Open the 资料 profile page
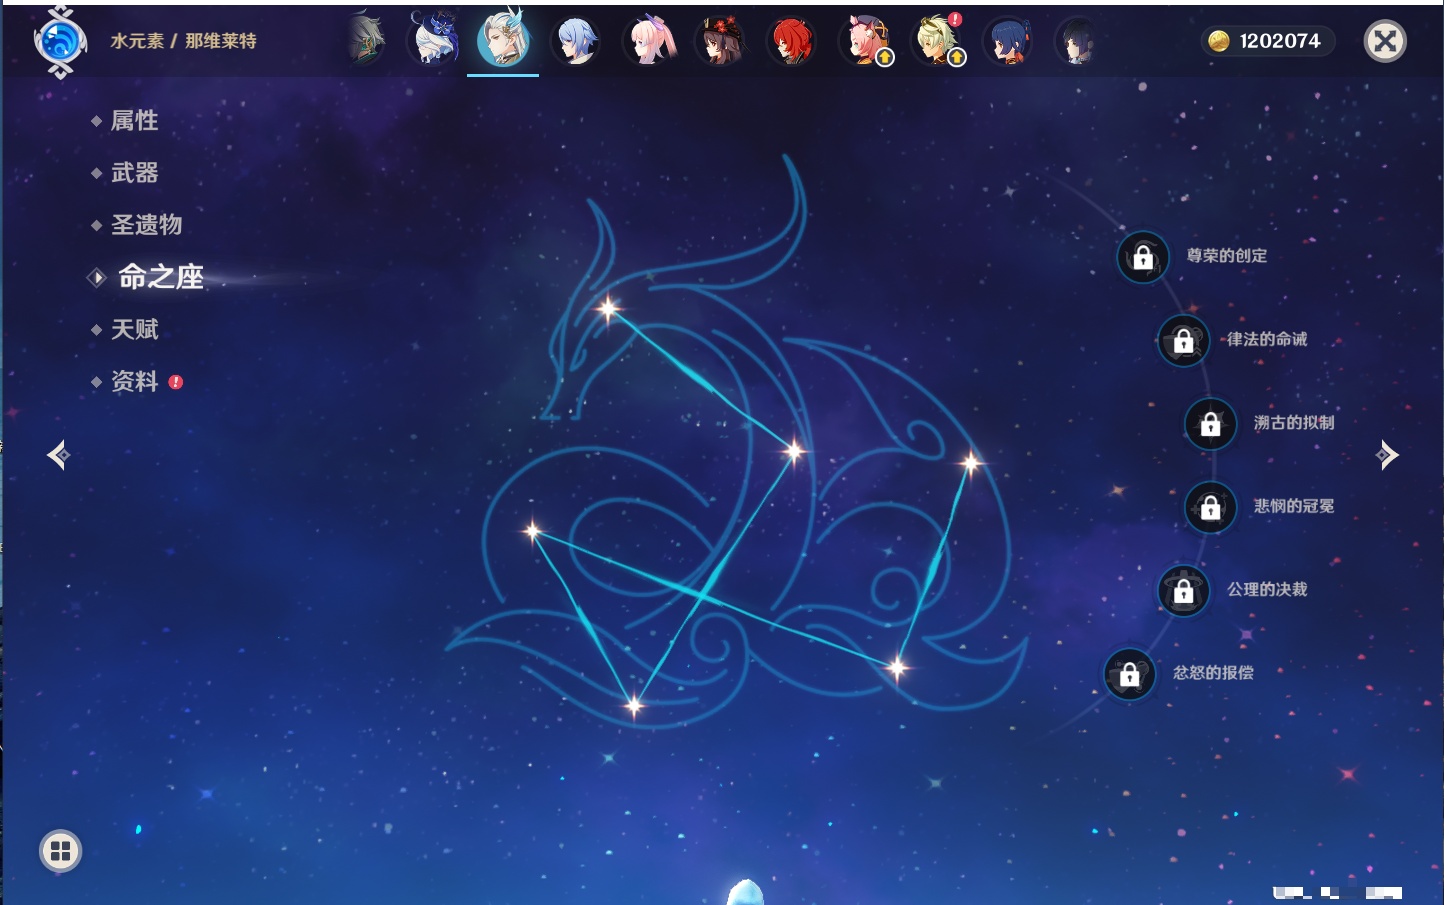This screenshot has width=1444, height=905. 134,382
